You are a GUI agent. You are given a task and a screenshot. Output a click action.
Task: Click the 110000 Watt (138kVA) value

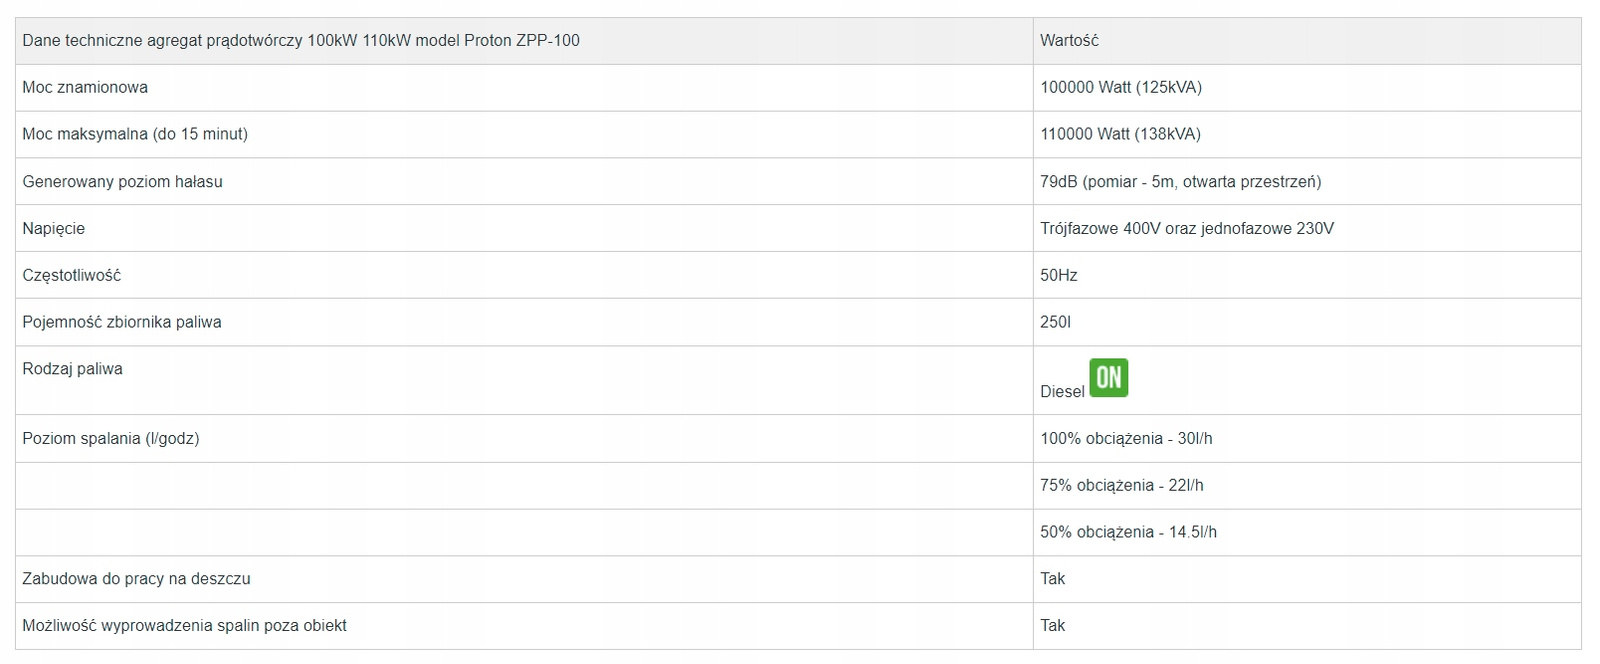tap(1120, 134)
